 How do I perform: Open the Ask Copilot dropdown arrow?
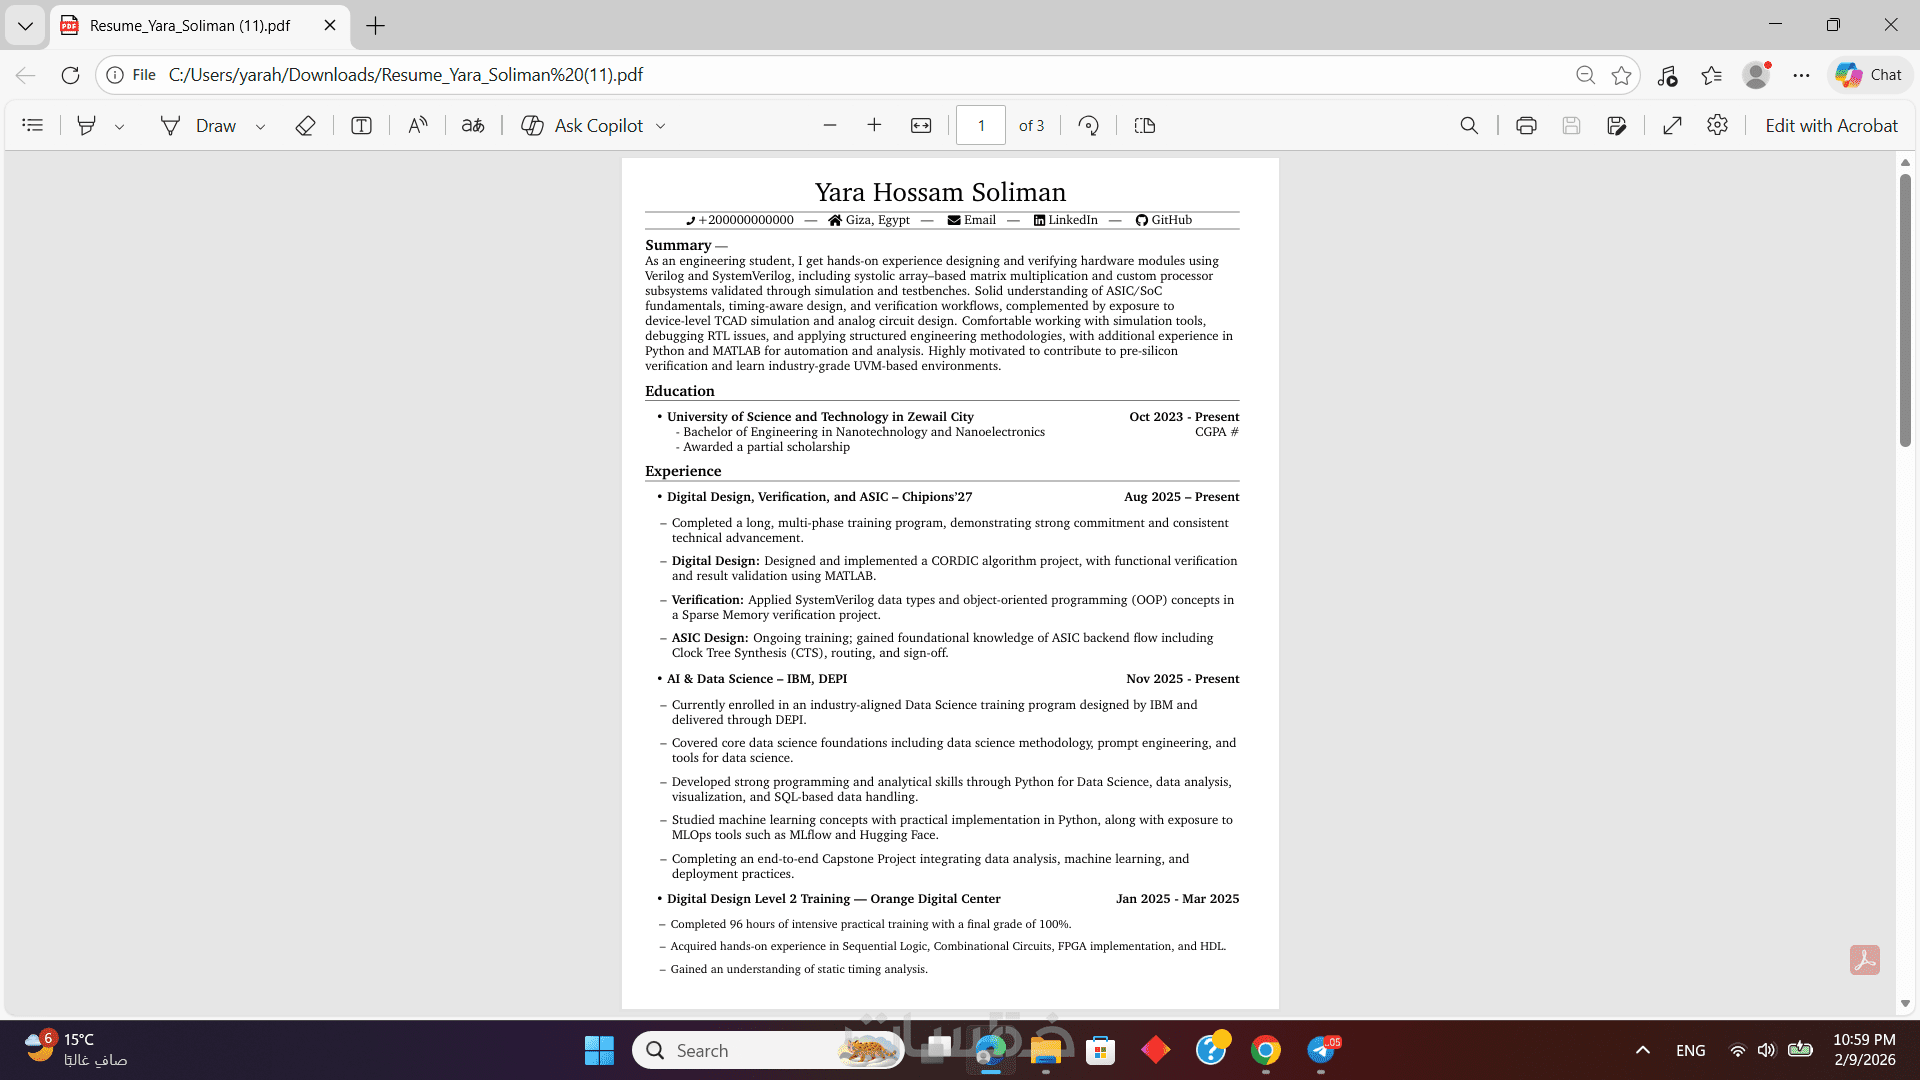coord(660,126)
